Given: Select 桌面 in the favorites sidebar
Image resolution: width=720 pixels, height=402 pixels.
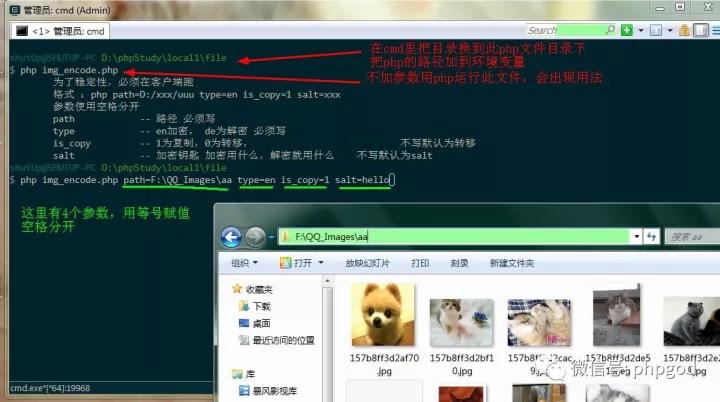Looking at the screenshot, I should (261, 323).
